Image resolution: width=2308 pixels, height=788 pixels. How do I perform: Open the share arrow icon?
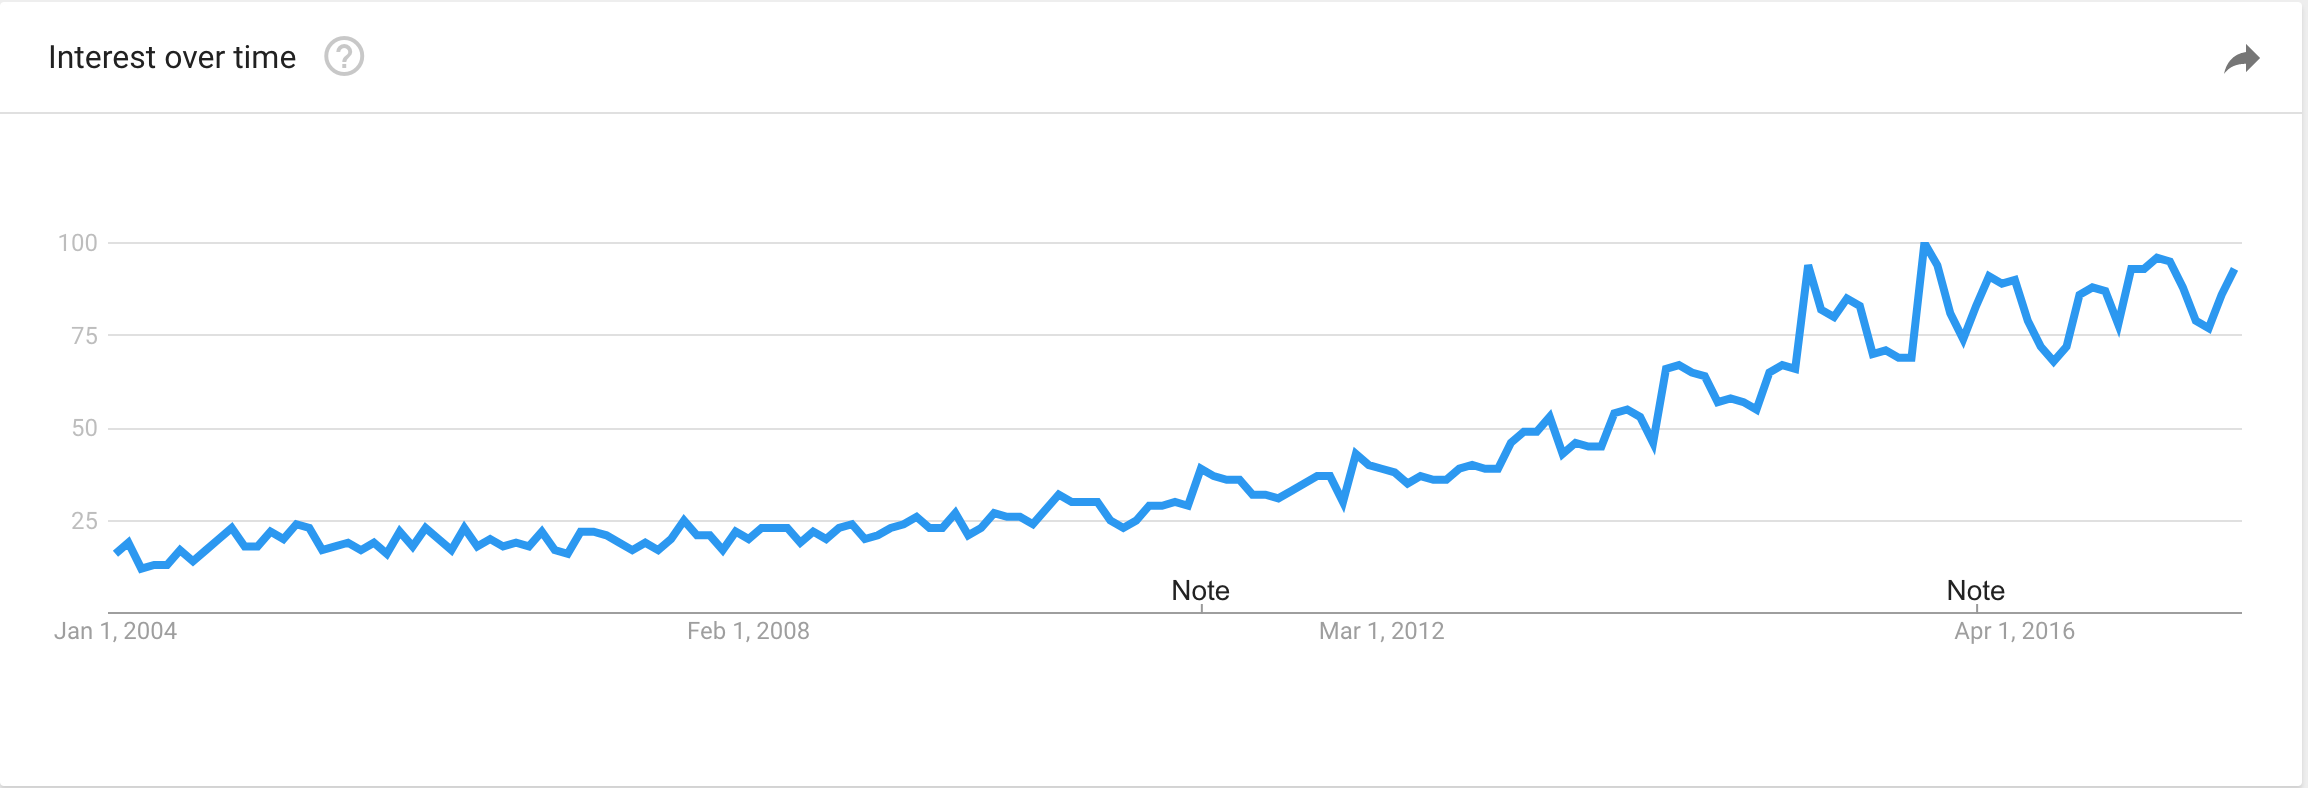click(x=2242, y=59)
